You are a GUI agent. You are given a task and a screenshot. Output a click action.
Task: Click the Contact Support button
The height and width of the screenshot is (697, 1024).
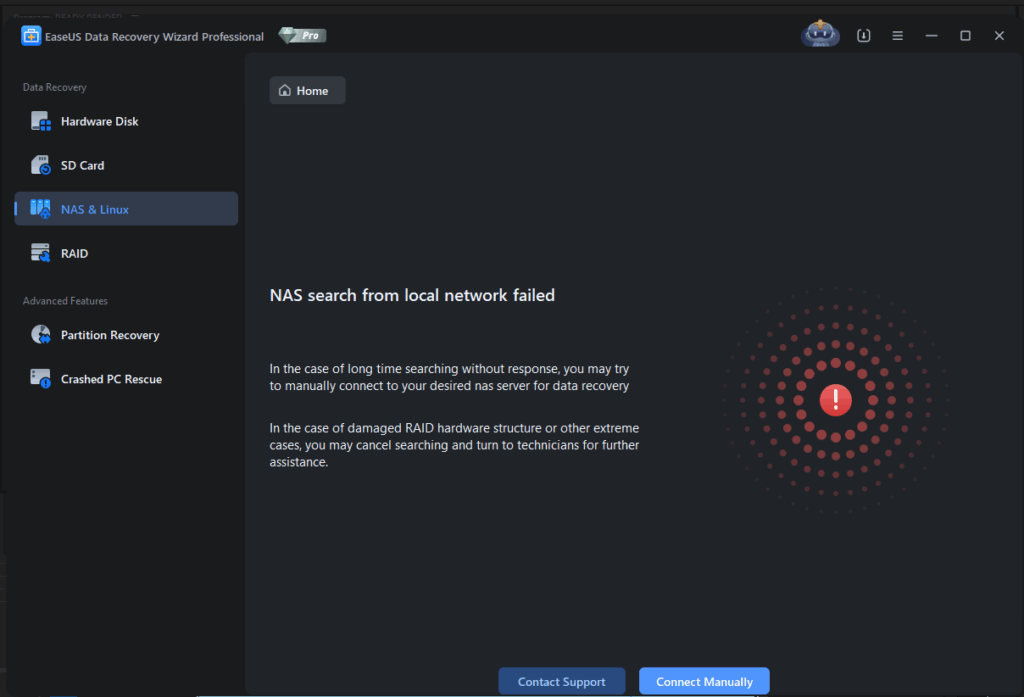[562, 681]
